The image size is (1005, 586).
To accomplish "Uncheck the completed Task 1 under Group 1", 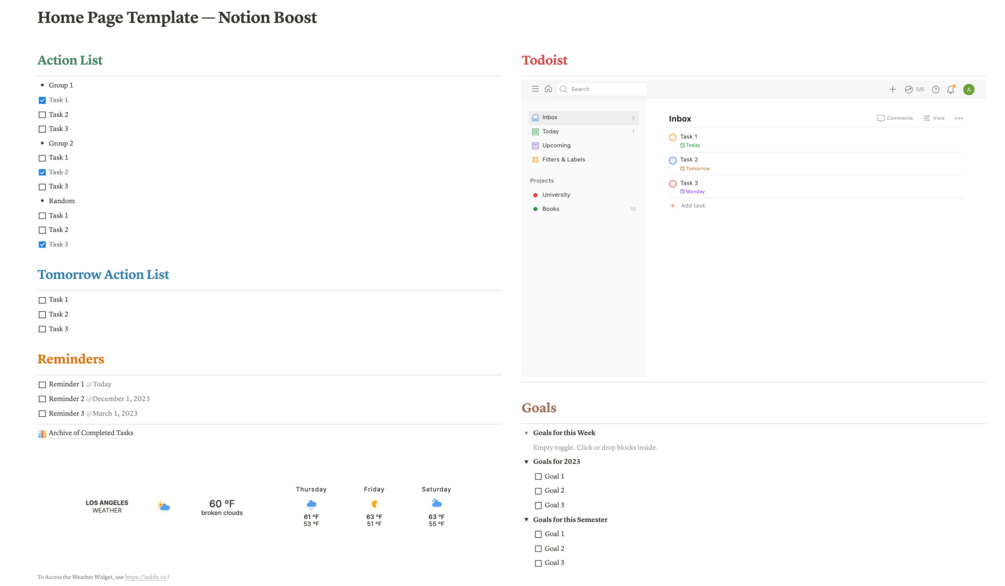I will [x=41, y=100].
